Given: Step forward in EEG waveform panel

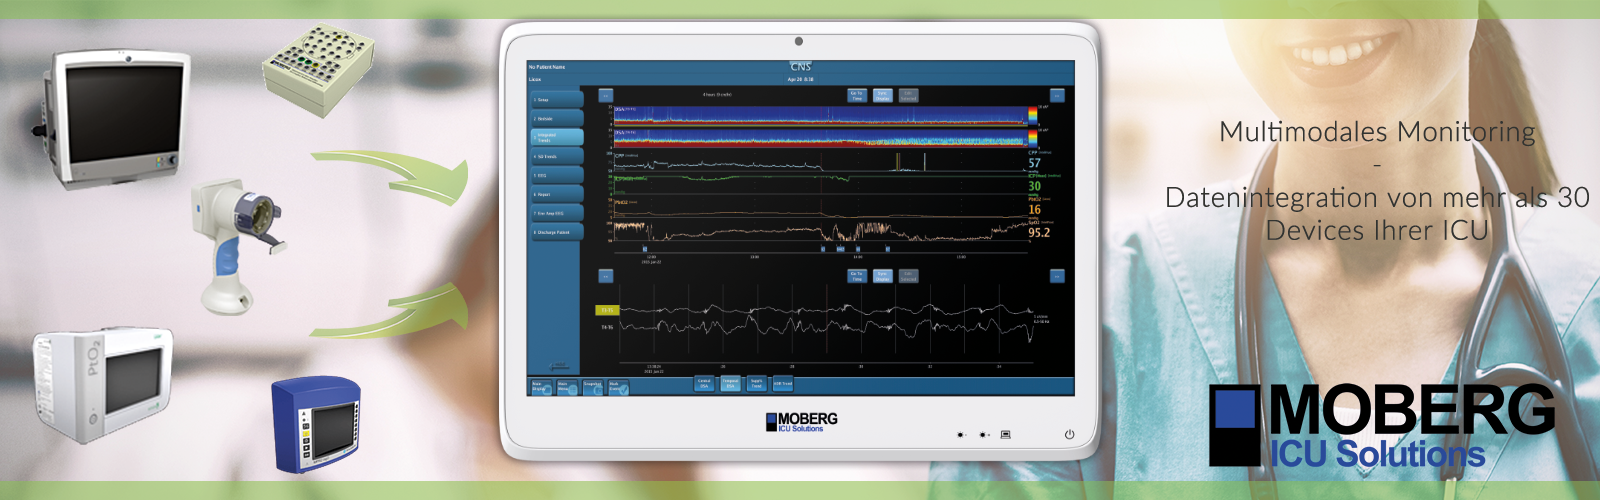Looking at the screenshot, I should [1057, 276].
